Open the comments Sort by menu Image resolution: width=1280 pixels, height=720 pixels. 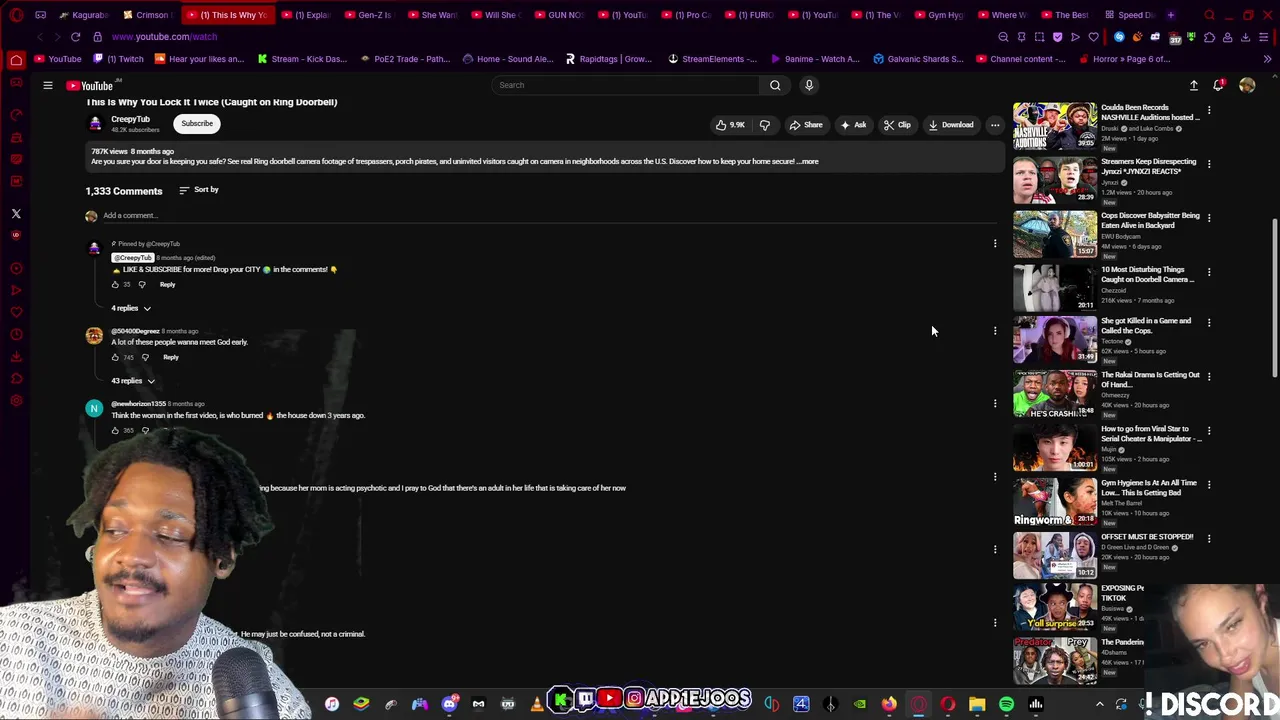click(199, 190)
